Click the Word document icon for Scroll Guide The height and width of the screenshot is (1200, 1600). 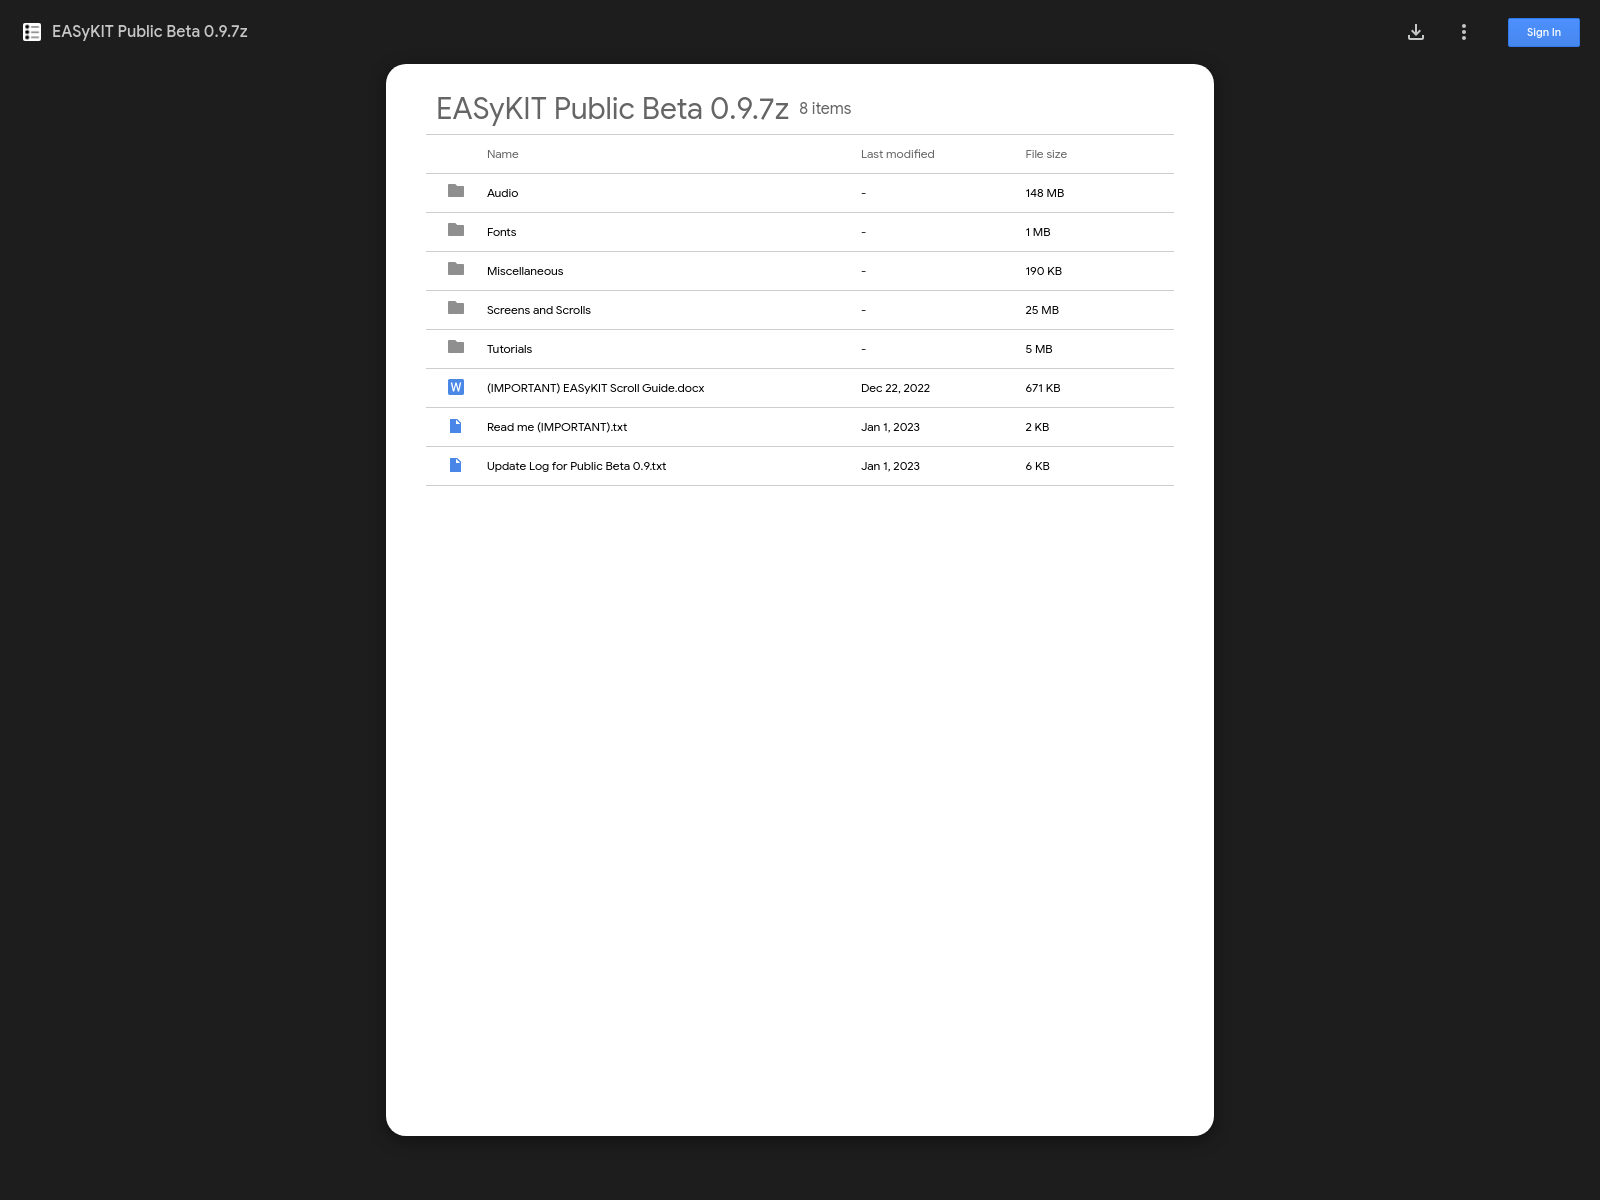456,387
